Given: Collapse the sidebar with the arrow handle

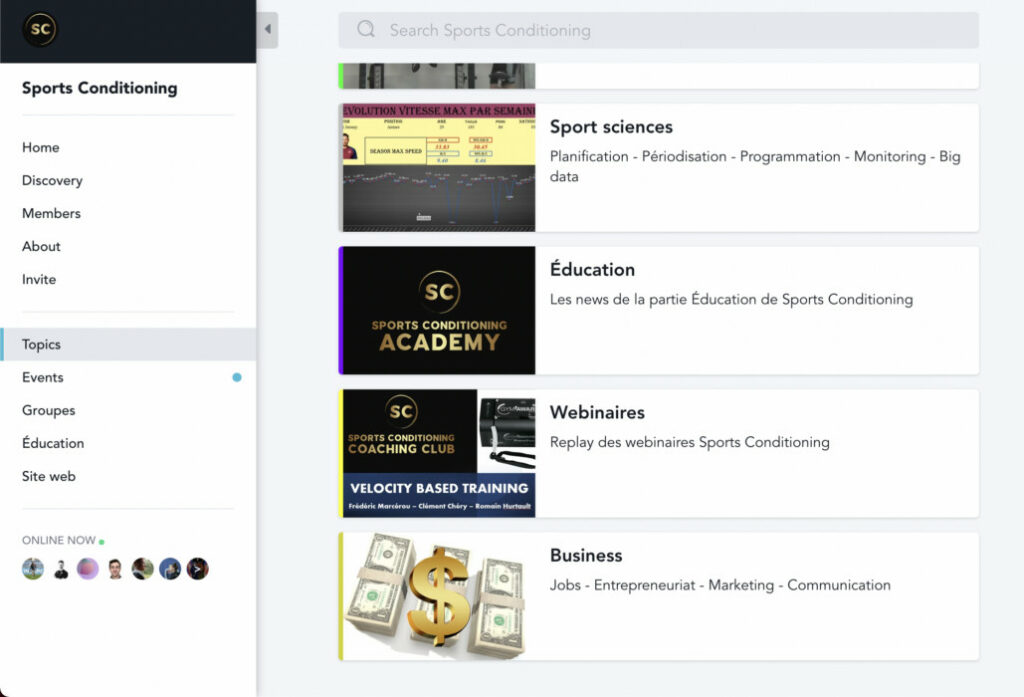Looking at the screenshot, I should click(x=267, y=30).
